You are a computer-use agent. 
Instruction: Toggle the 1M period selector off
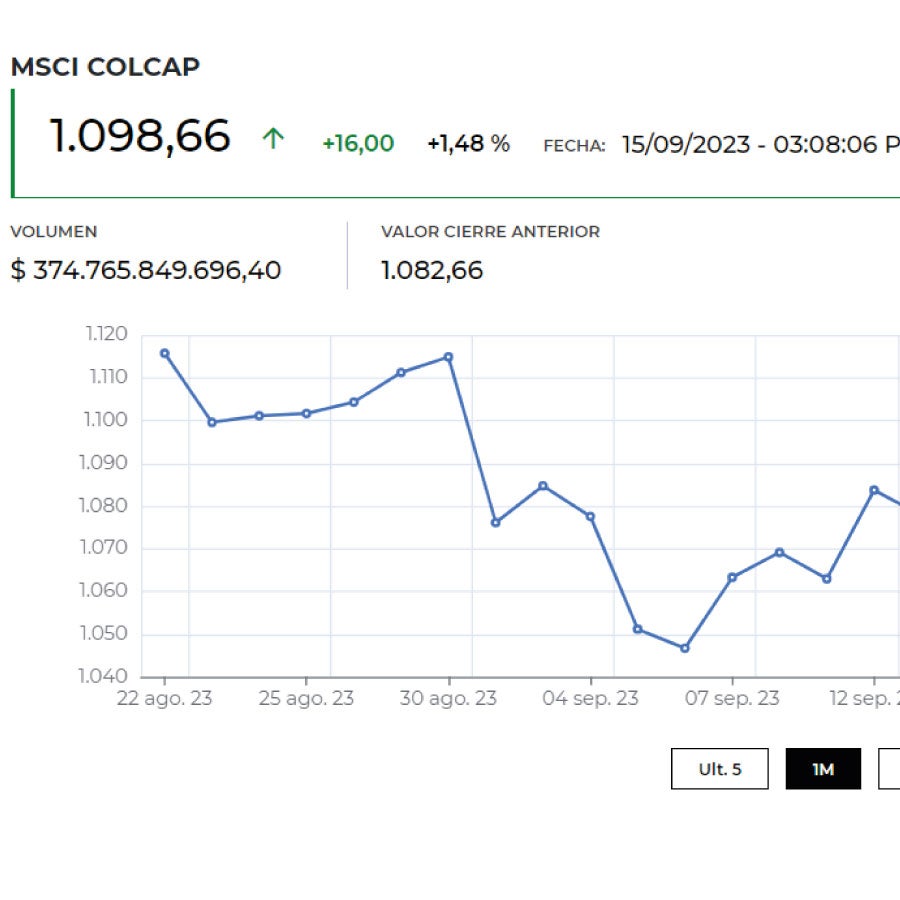click(x=824, y=769)
